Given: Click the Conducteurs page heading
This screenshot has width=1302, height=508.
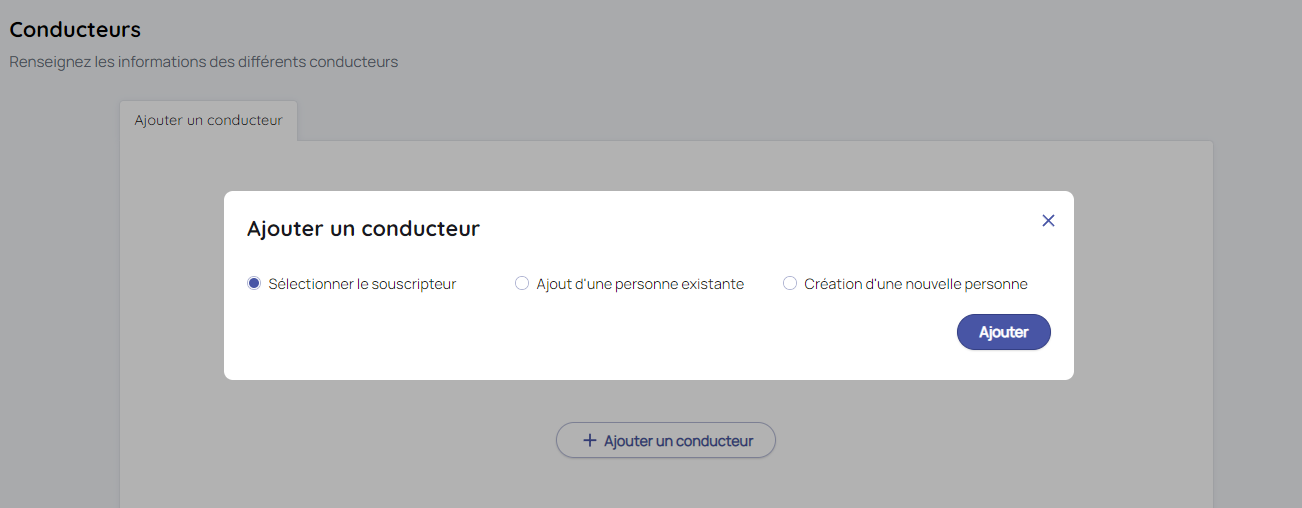Looking at the screenshot, I should tap(75, 30).
